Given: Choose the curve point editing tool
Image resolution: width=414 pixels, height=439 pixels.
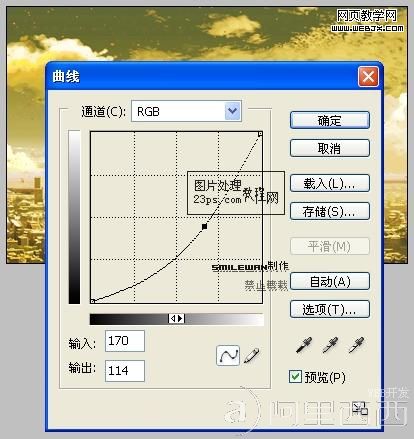Looking at the screenshot, I should (x=228, y=355).
